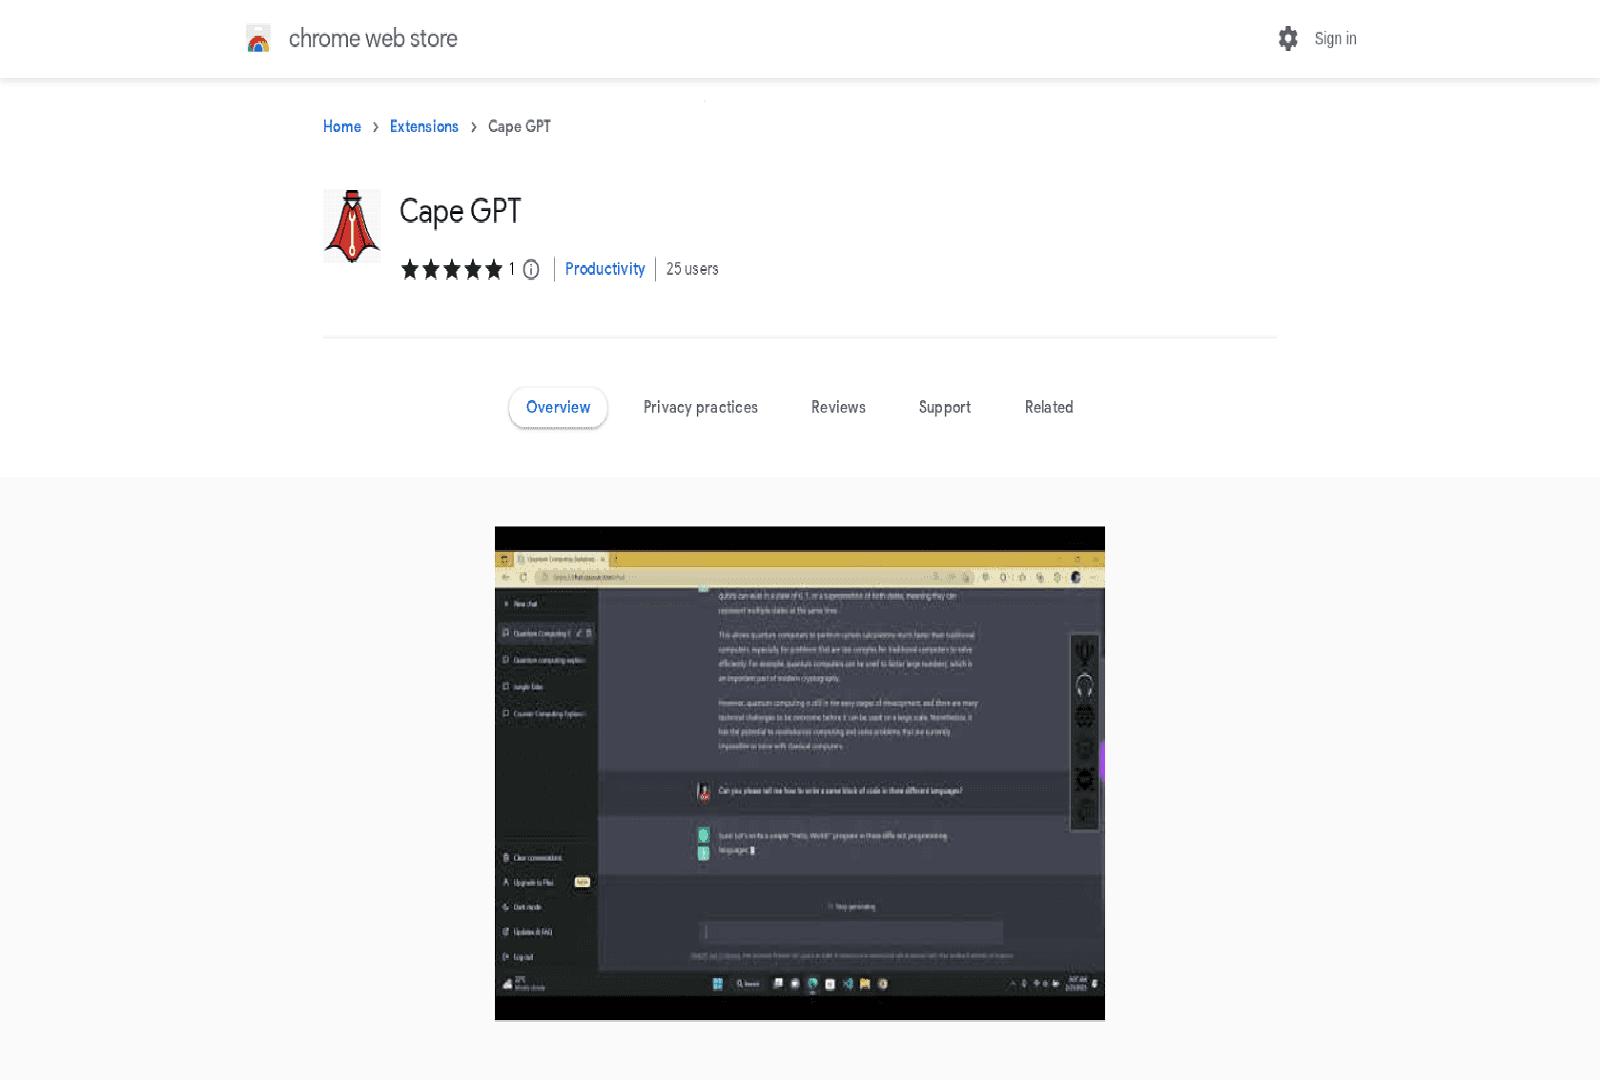Click the chevron after Extensions breadcrumb
1600x1080 pixels.
[x=473, y=127]
